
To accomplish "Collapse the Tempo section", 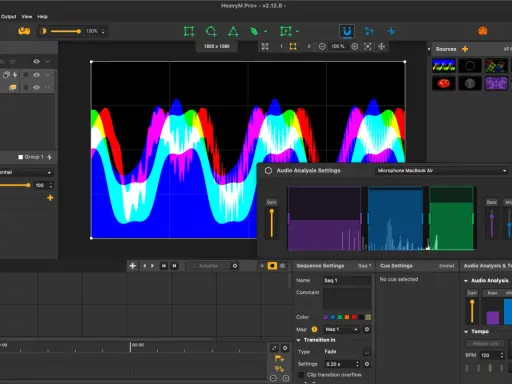I will click(466, 332).
